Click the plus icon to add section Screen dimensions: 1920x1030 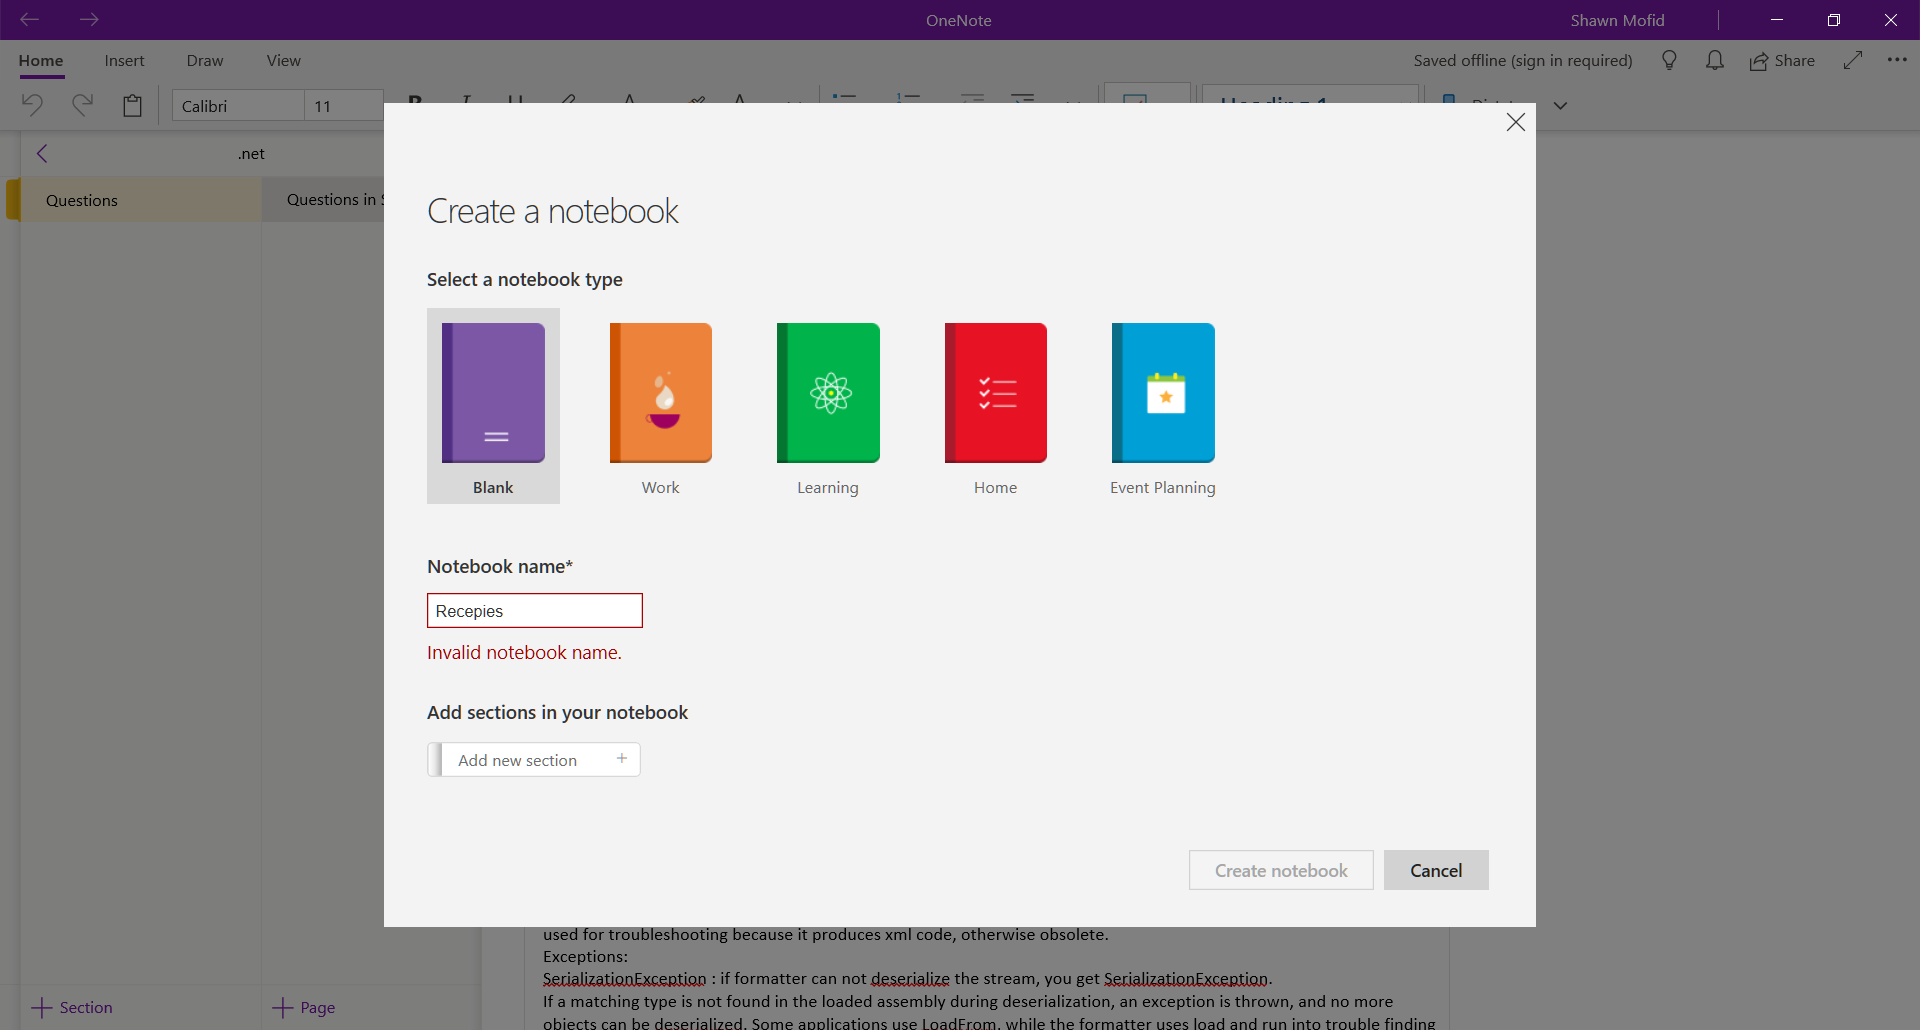point(622,759)
